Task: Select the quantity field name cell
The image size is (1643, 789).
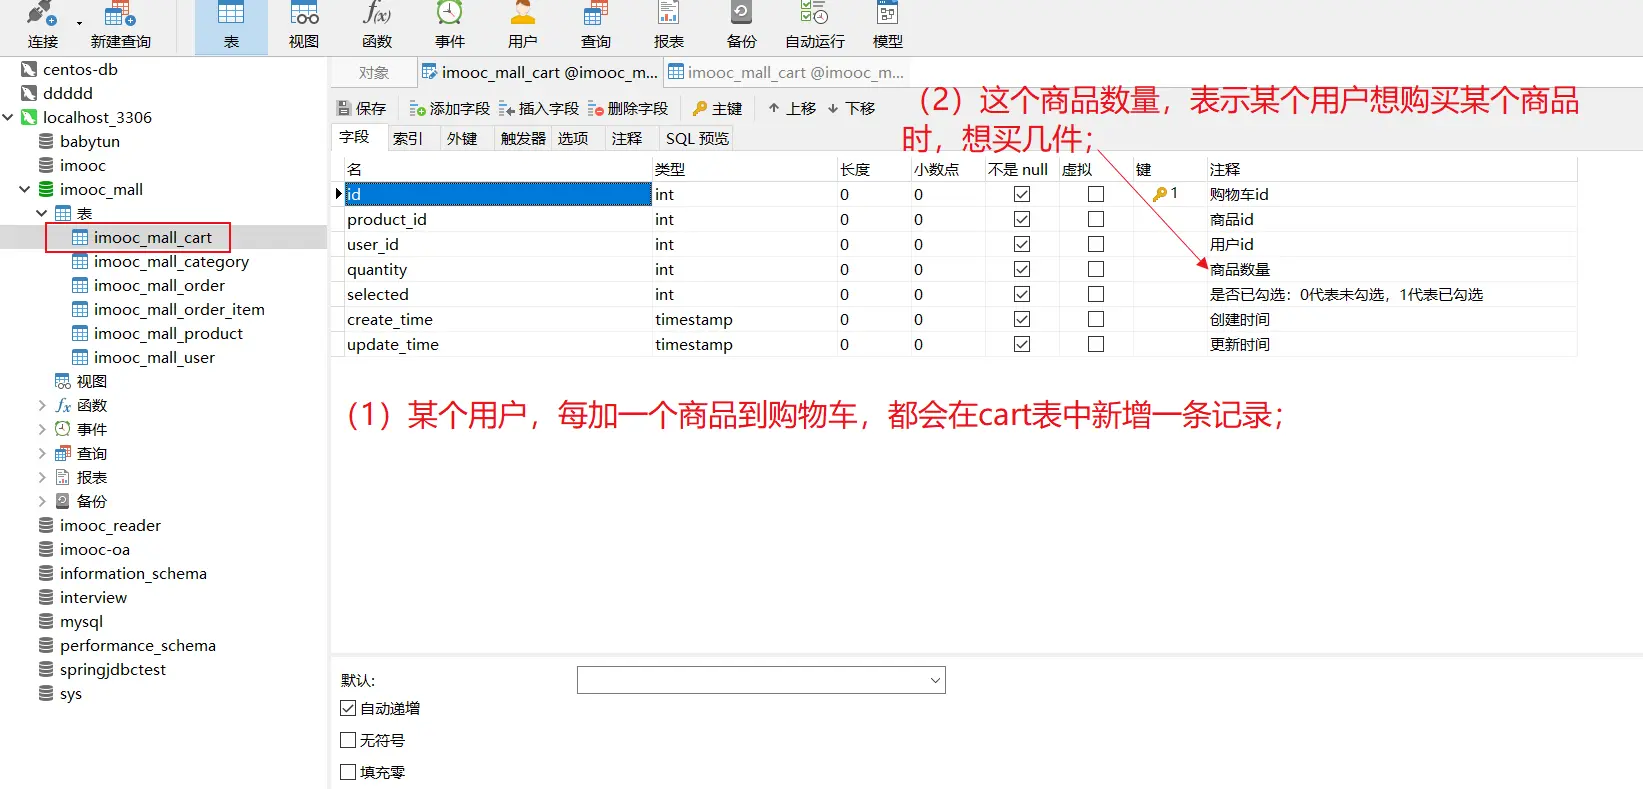Action: point(498,269)
